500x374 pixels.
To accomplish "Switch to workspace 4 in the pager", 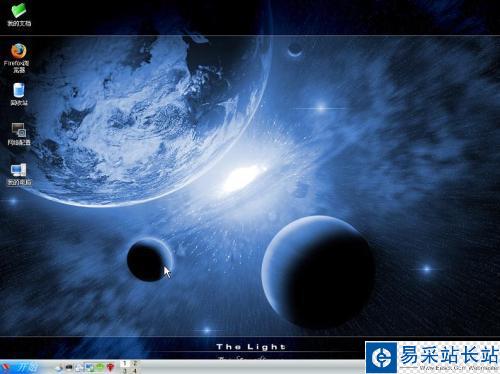I will click(x=135, y=371).
